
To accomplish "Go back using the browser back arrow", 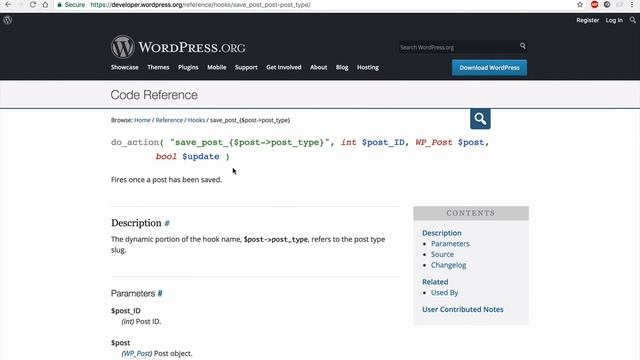I will [x=8, y=4].
